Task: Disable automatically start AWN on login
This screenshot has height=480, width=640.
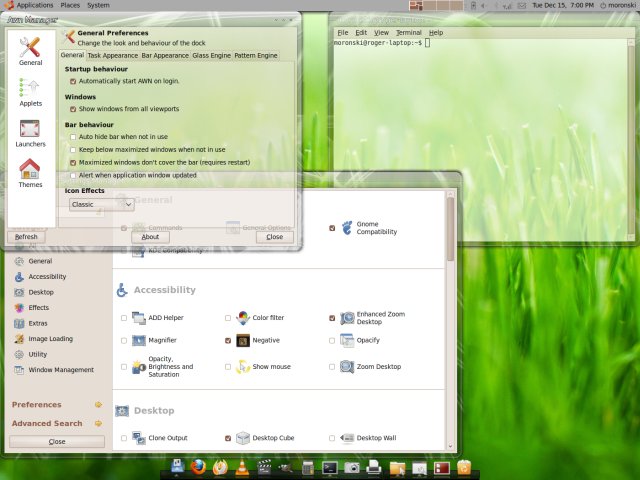Action: click(73, 81)
